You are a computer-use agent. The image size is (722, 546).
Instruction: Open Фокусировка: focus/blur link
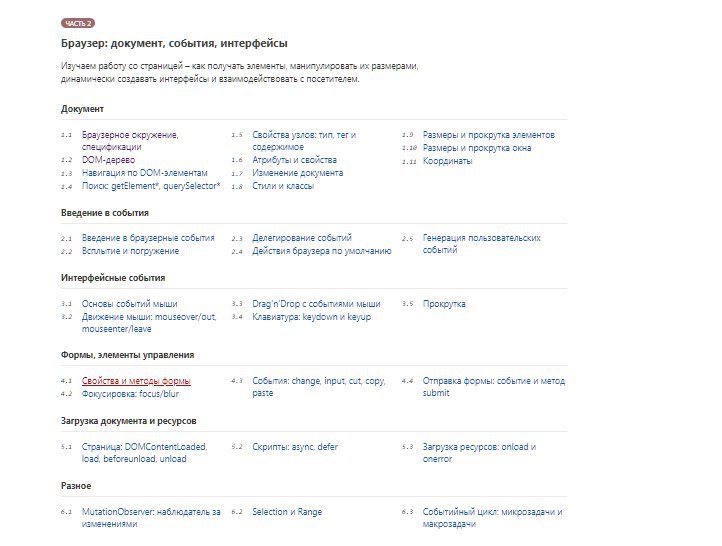129,394
